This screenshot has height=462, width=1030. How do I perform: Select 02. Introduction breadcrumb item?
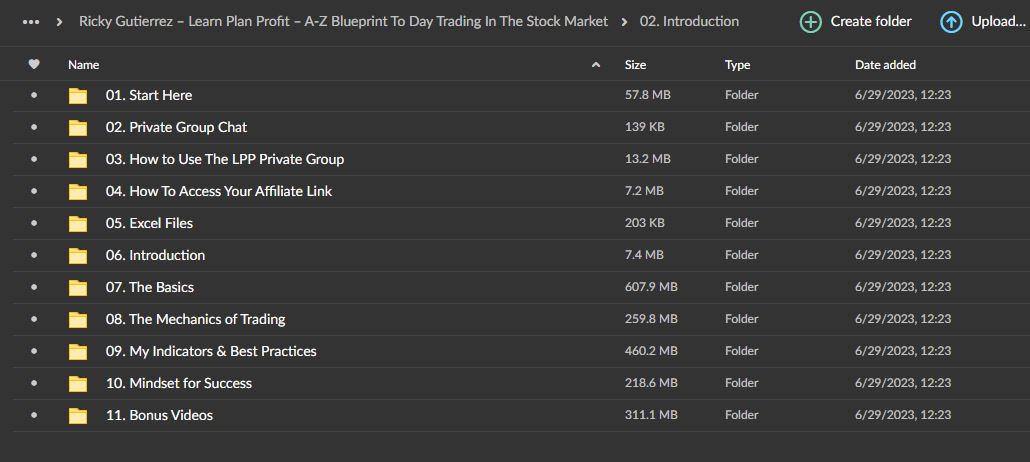[x=689, y=22]
